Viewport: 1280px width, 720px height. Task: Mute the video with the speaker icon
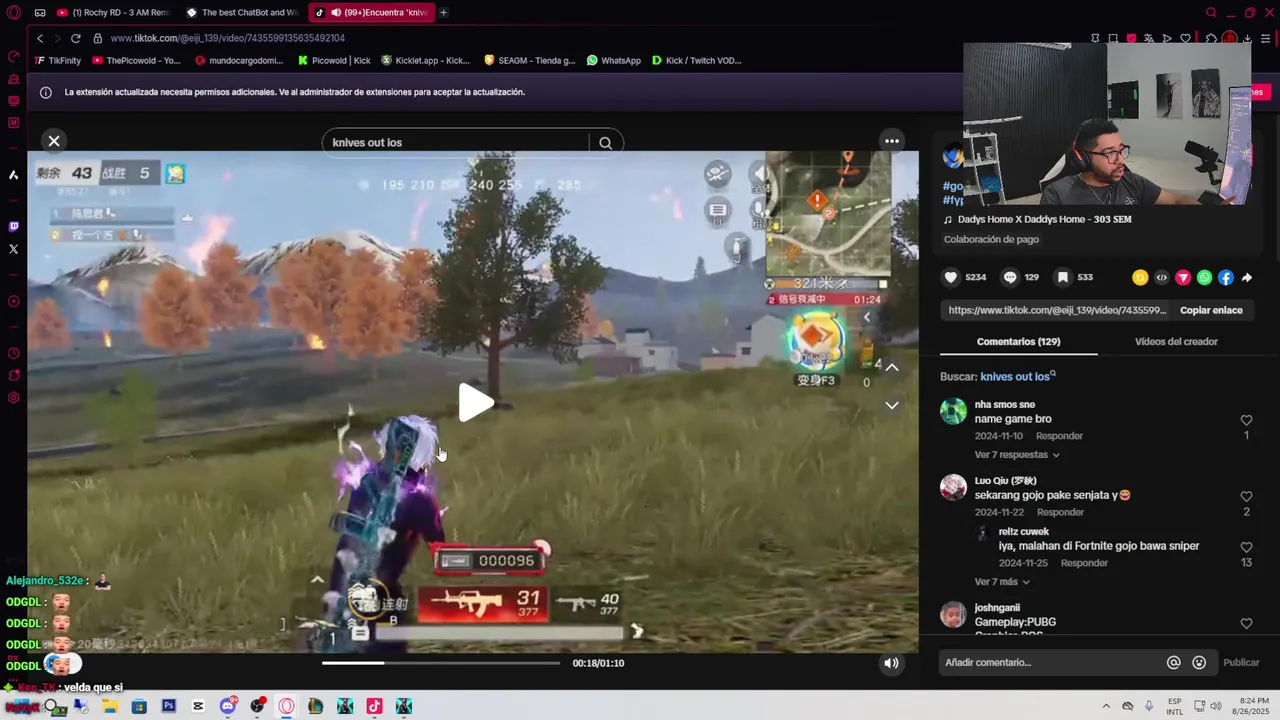coord(891,663)
